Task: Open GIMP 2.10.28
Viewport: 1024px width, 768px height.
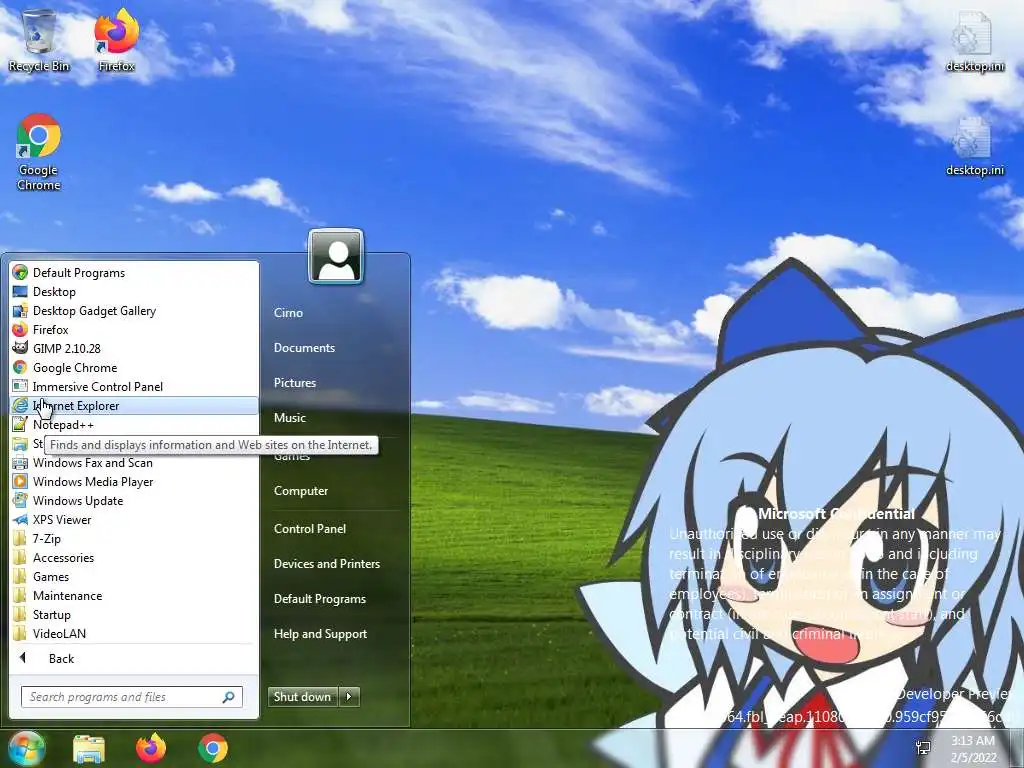Action: coord(135,348)
